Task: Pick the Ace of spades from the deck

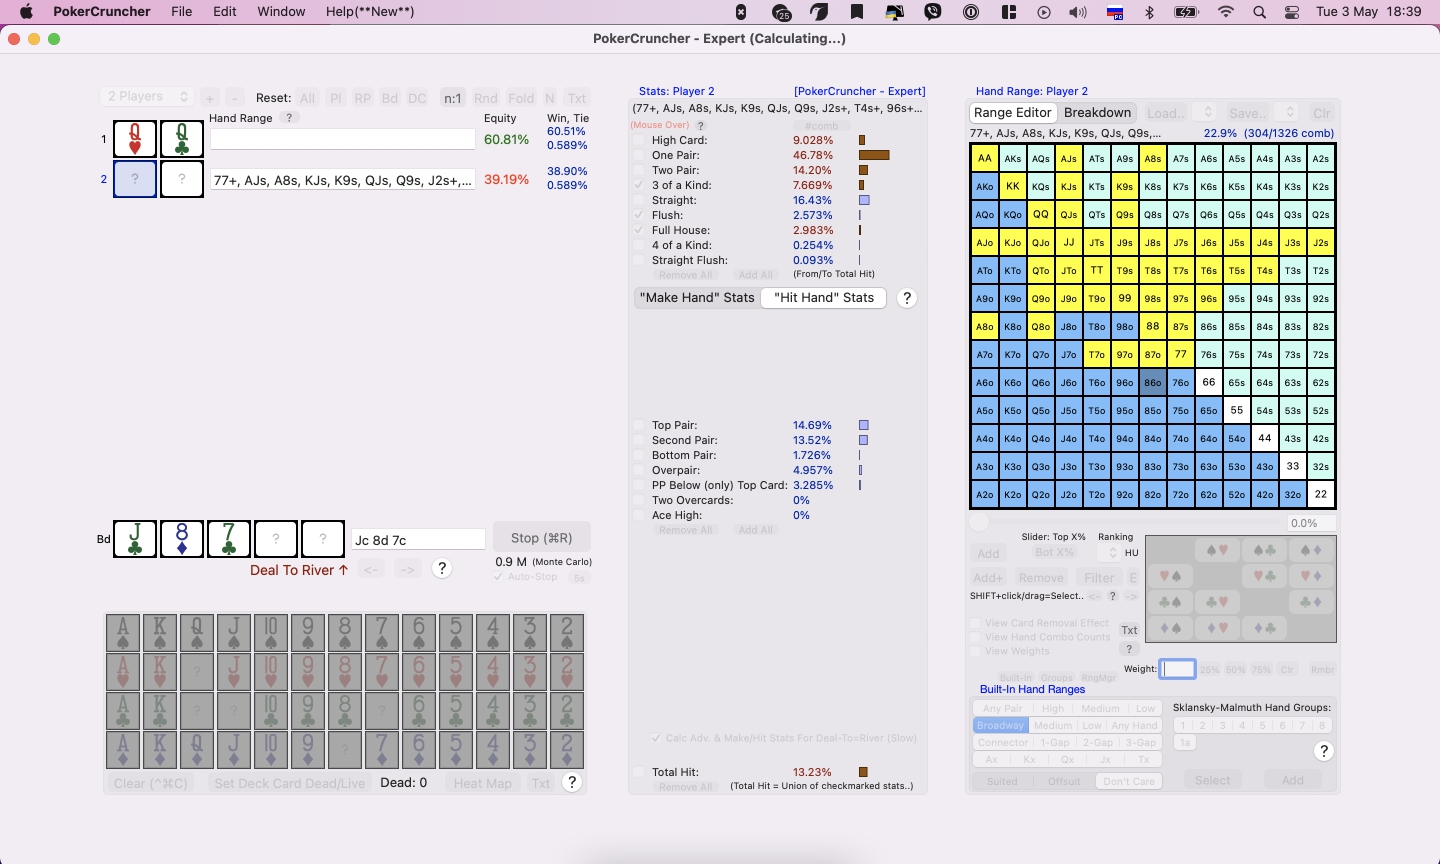Action: coord(123,633)
